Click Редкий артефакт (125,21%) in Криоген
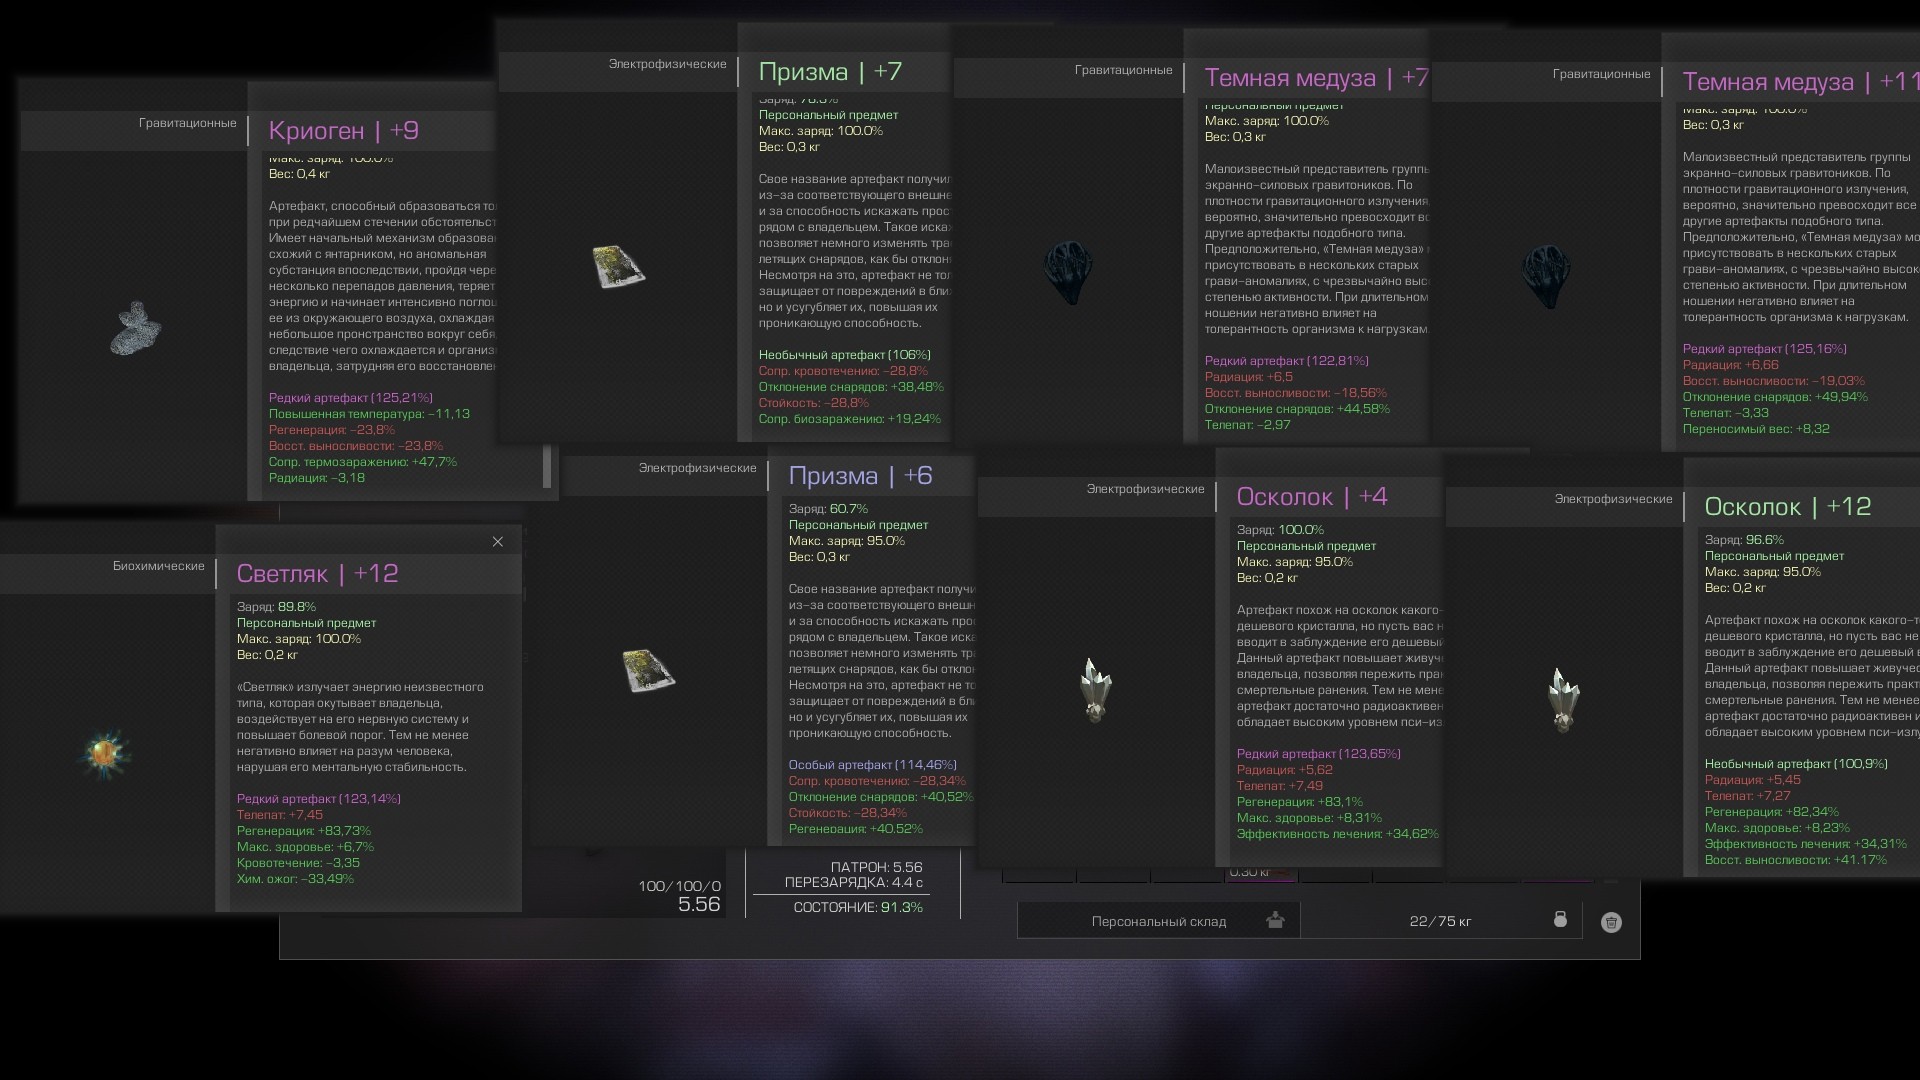This screenshot has height=1080, width=1920. pos(351,398)
